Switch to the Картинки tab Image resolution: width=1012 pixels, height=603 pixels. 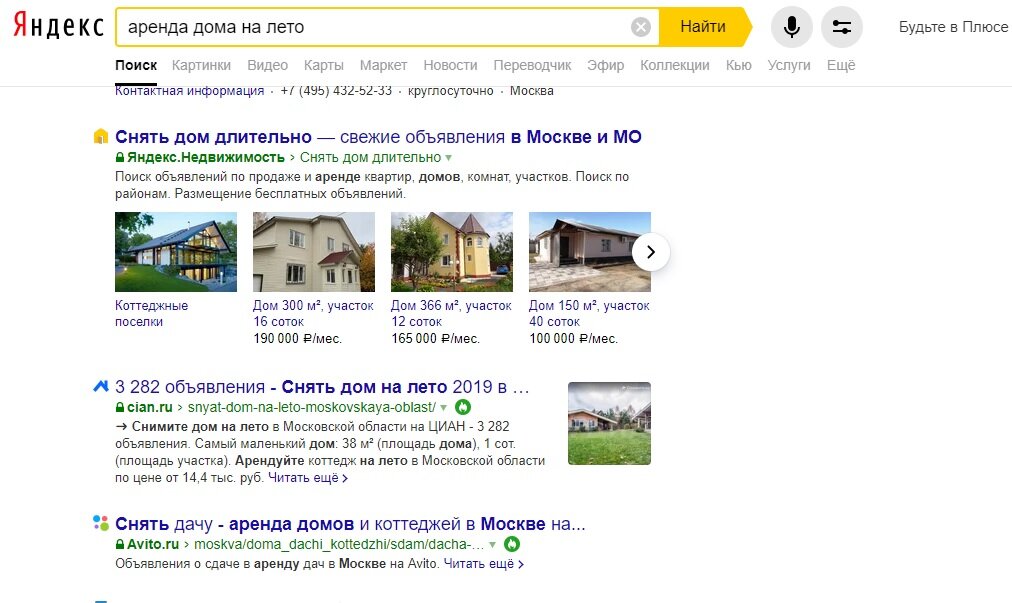[201, 65]
